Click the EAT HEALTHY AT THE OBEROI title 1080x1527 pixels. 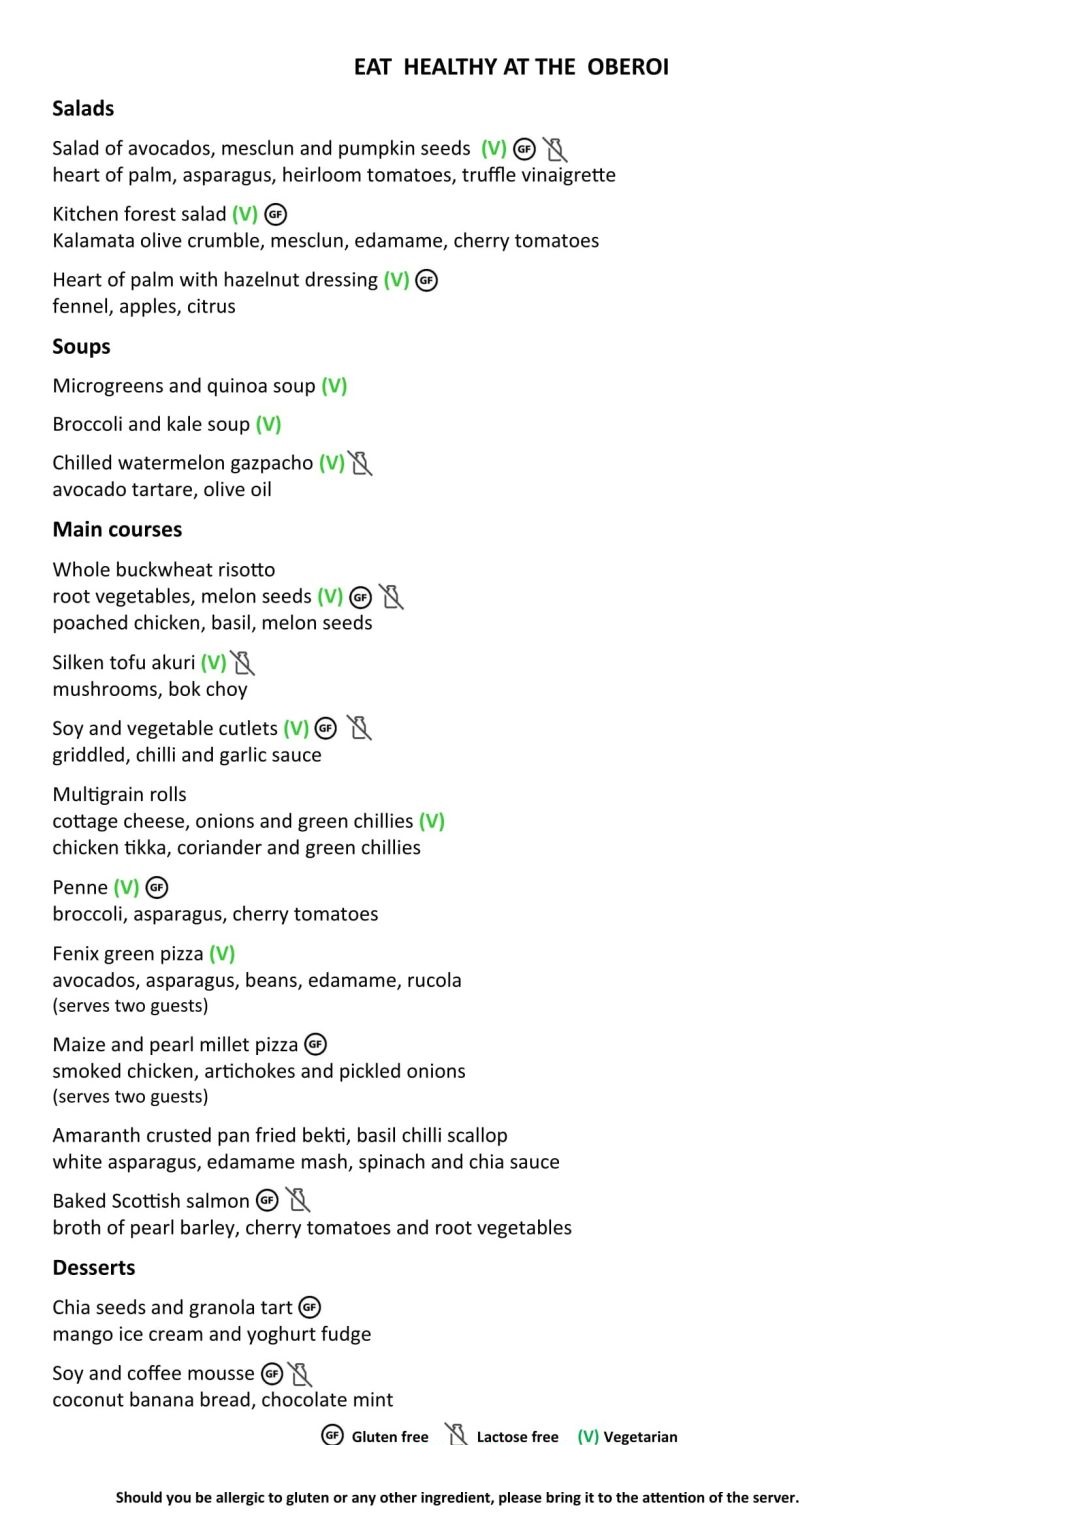[511, 67]
